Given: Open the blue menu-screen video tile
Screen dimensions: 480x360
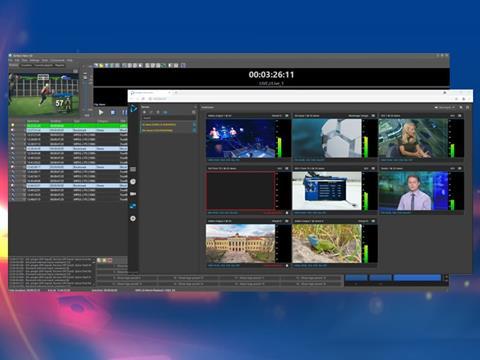Looking at the screenshot, I should point(327,191).
